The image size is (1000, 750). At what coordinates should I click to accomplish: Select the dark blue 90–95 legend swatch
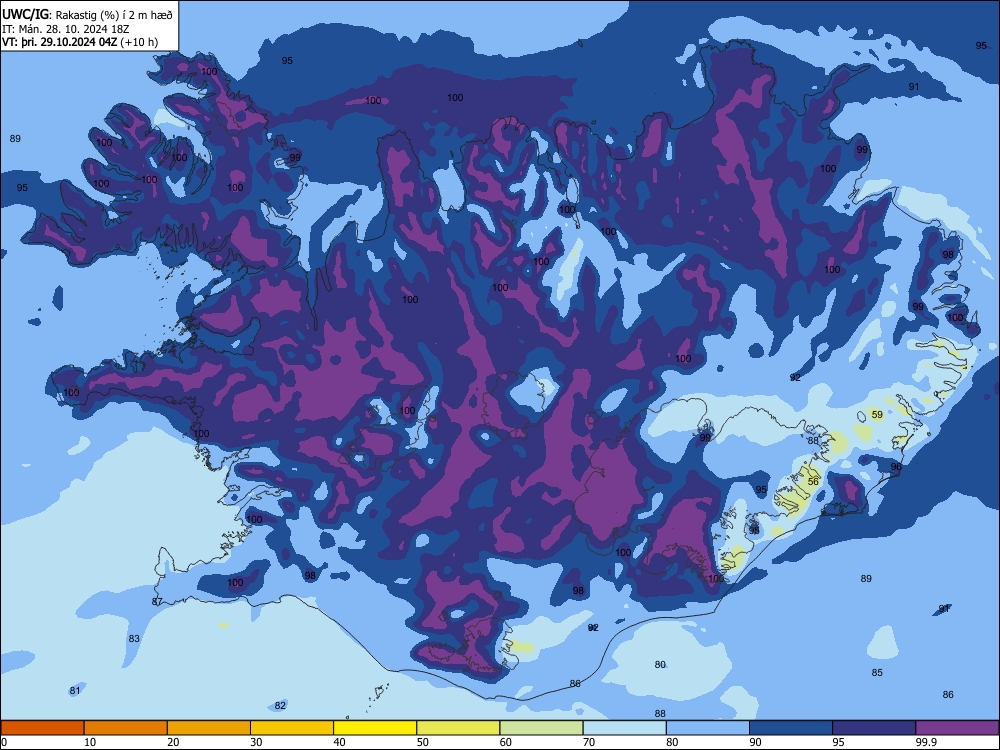[791, 728]
